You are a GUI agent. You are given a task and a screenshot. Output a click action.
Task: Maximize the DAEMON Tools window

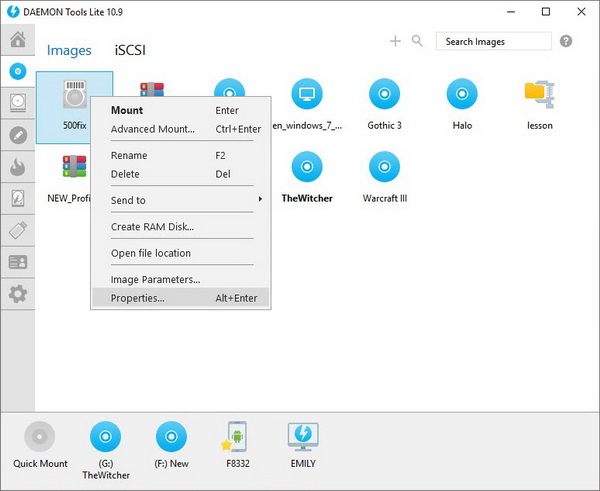(x=546, y=12)
